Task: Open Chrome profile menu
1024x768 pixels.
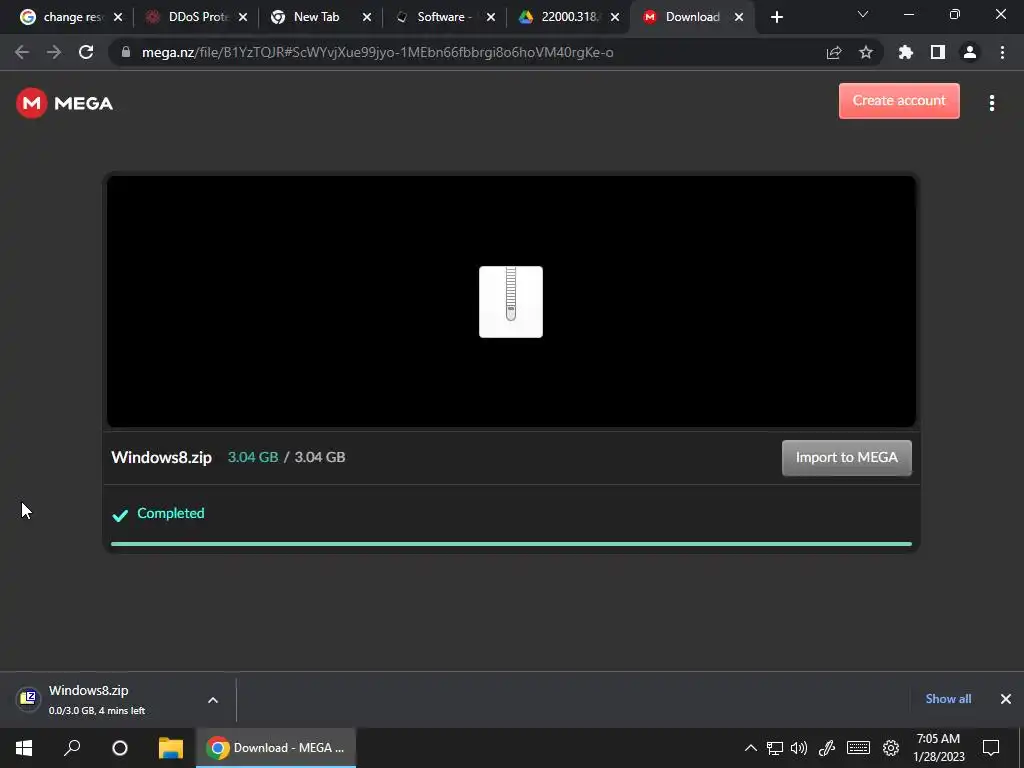Action: point(970,52)
